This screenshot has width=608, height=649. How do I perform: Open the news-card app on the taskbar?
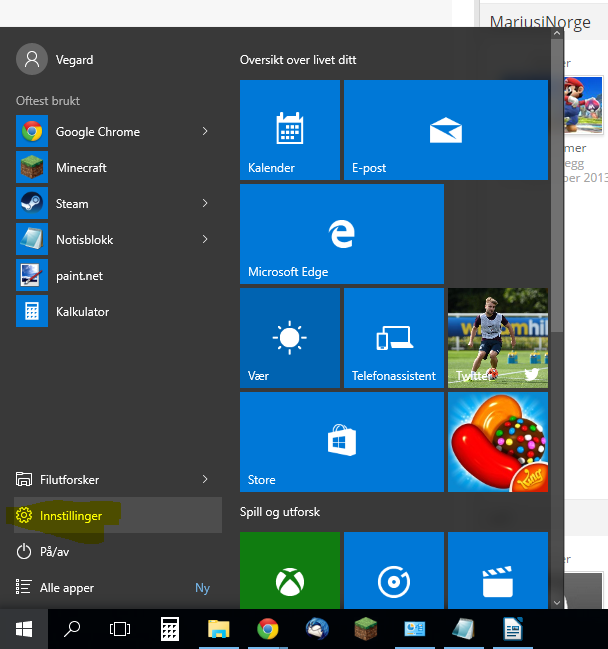(415, 629)
